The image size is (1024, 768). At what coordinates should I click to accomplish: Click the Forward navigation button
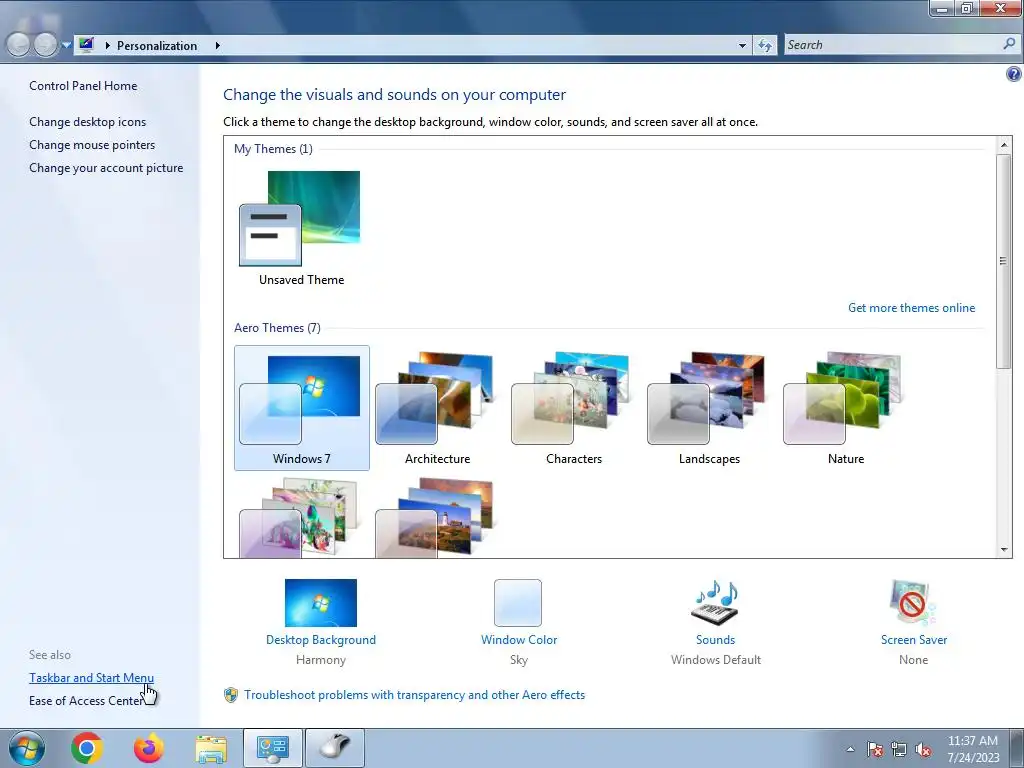point(46,44)
